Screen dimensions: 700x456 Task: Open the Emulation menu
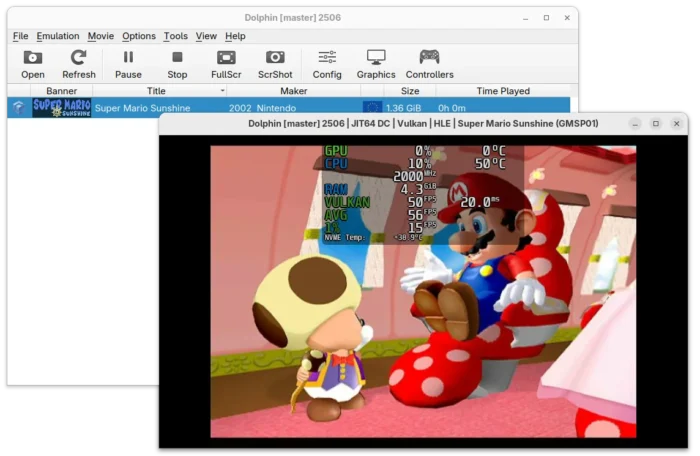pos(58,36)
